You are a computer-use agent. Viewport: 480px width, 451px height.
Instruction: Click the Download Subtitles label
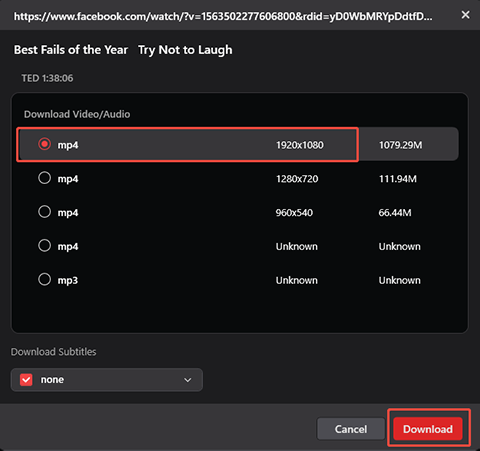pos(54,352)
